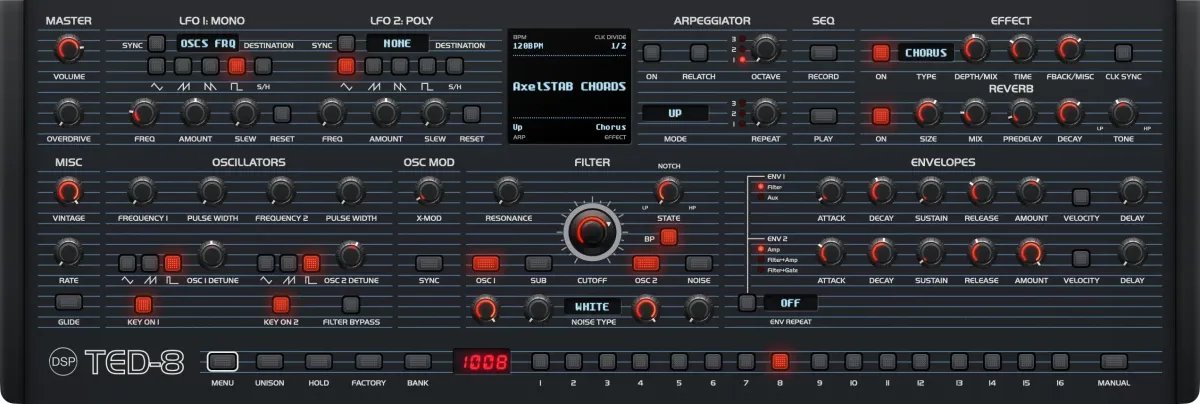
Task: Toggle the oscillator mod SYNC button
Action: [x=429, y=263]
